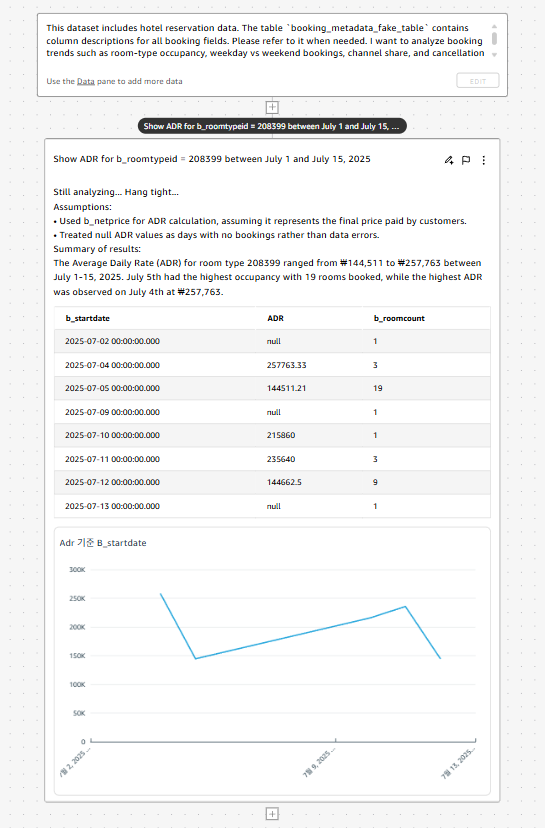The width and height of the screenshot is (545, 828).
Task: Click the b_startdate column header
Action: point(88,318)
